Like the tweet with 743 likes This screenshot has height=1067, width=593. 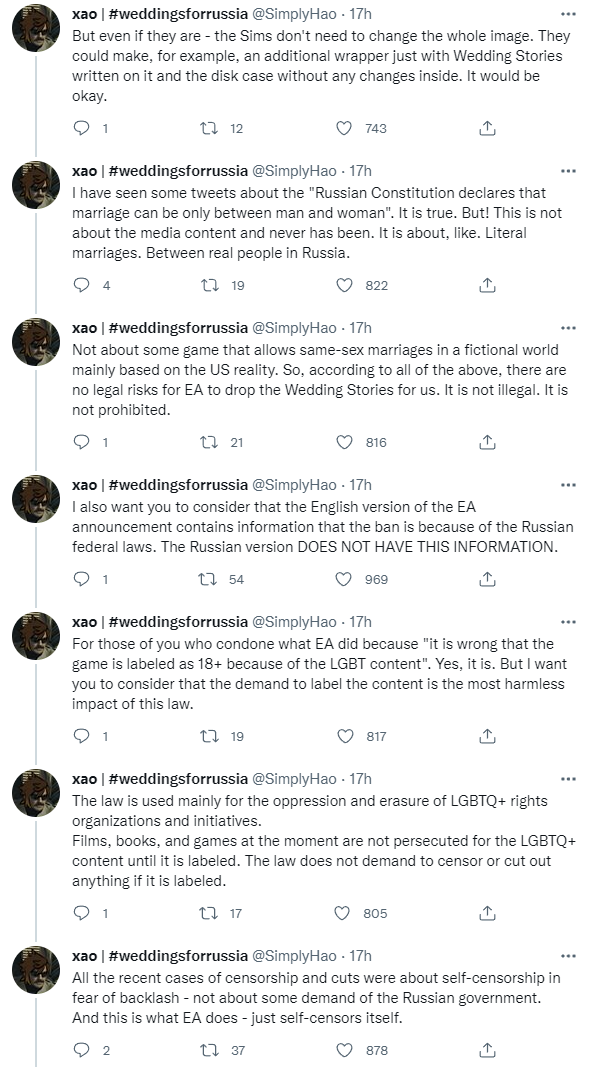tap(344, 128)
